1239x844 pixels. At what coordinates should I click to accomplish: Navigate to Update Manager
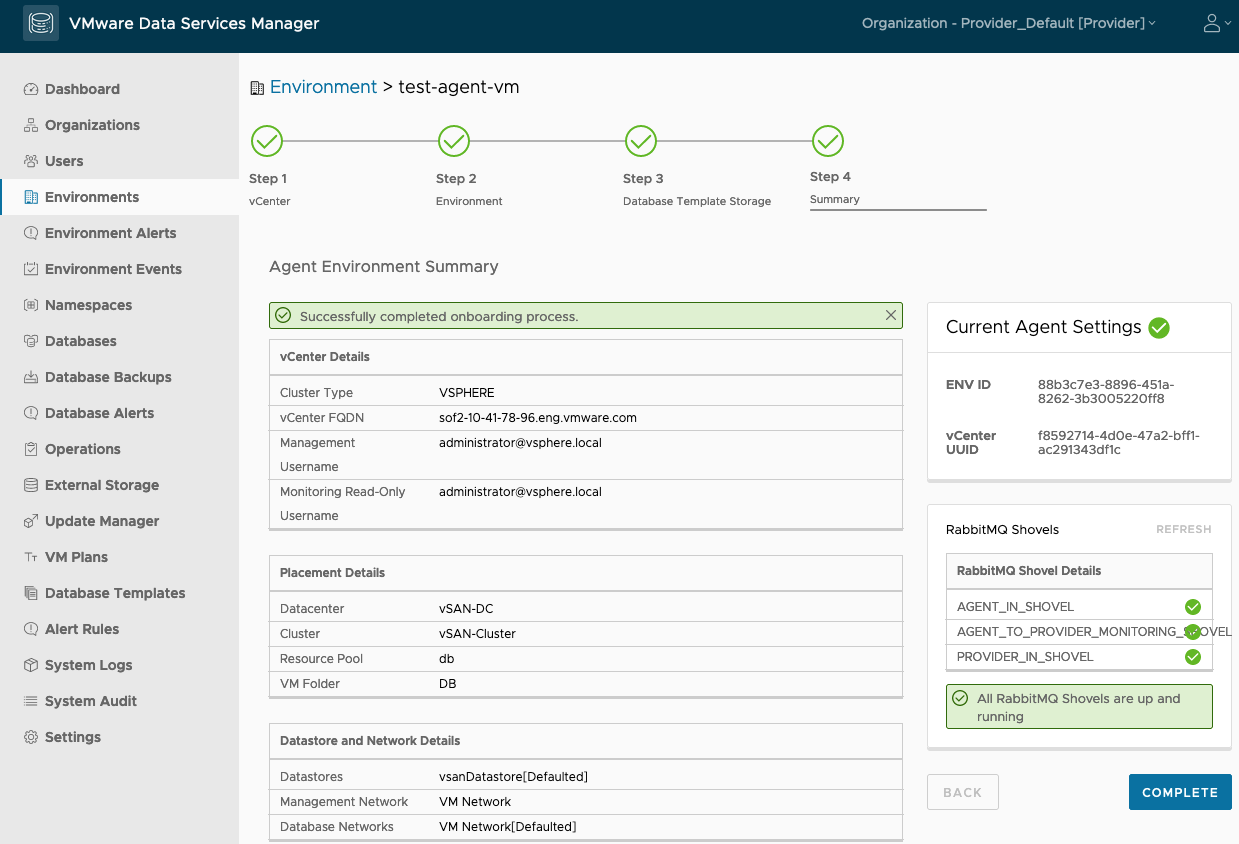(102, 521)
